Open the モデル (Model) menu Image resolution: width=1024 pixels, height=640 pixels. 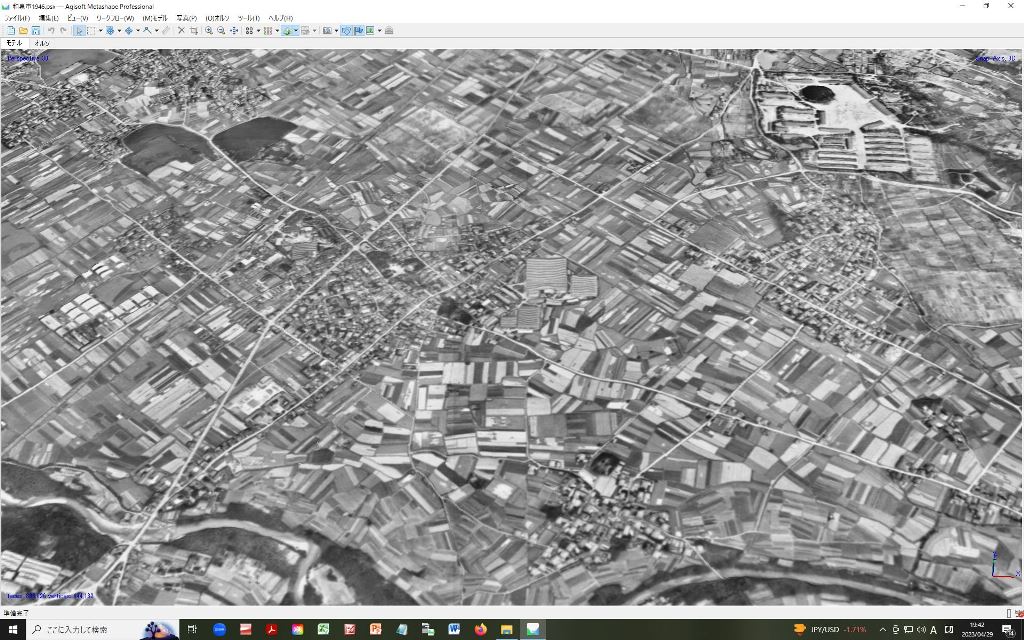coord(155,18)
